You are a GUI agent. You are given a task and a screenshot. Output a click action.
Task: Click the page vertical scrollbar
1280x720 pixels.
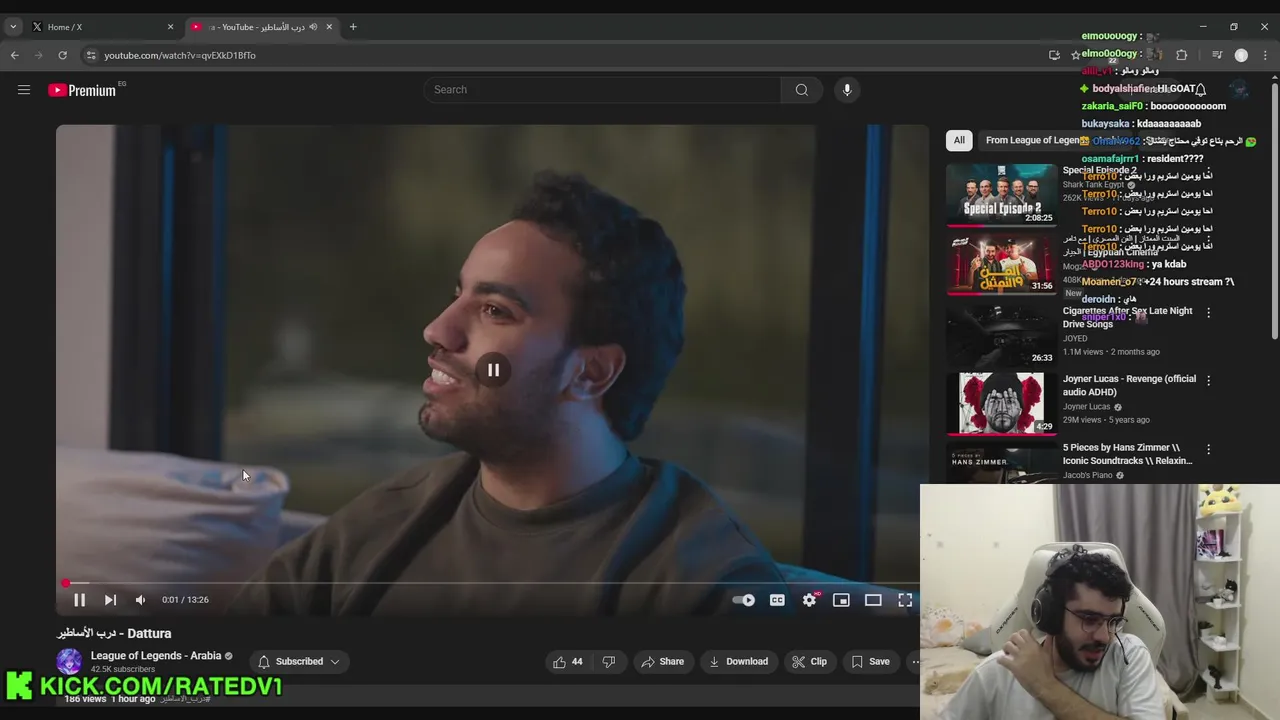coord(1275,210)
